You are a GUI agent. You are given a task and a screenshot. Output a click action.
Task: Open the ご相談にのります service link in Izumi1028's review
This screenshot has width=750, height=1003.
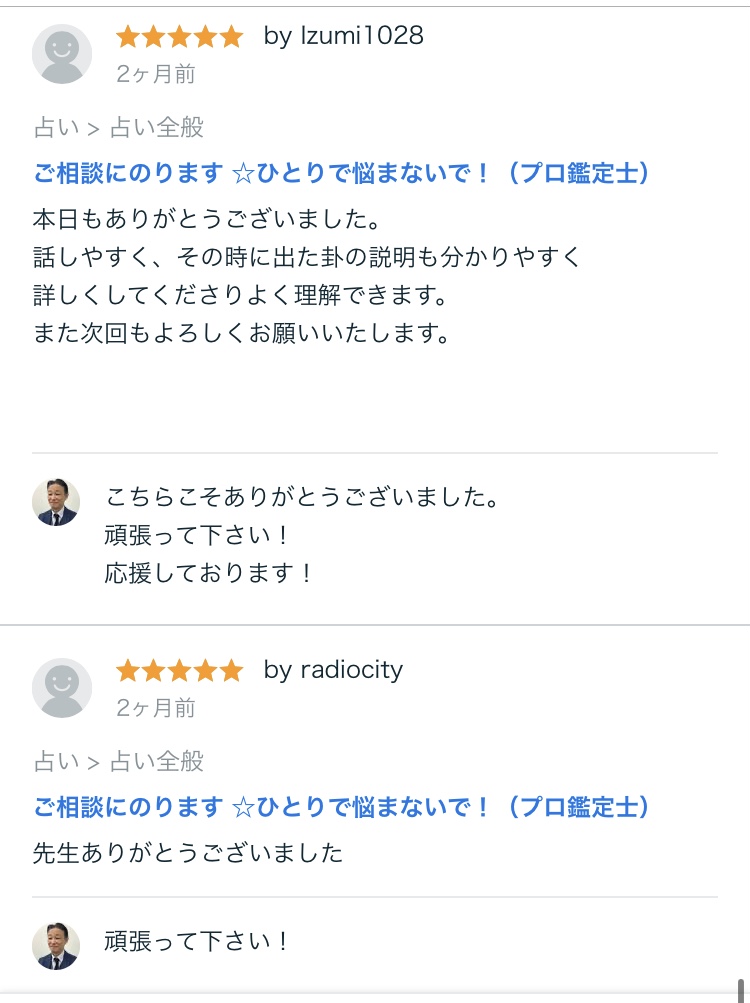[342, 174]
